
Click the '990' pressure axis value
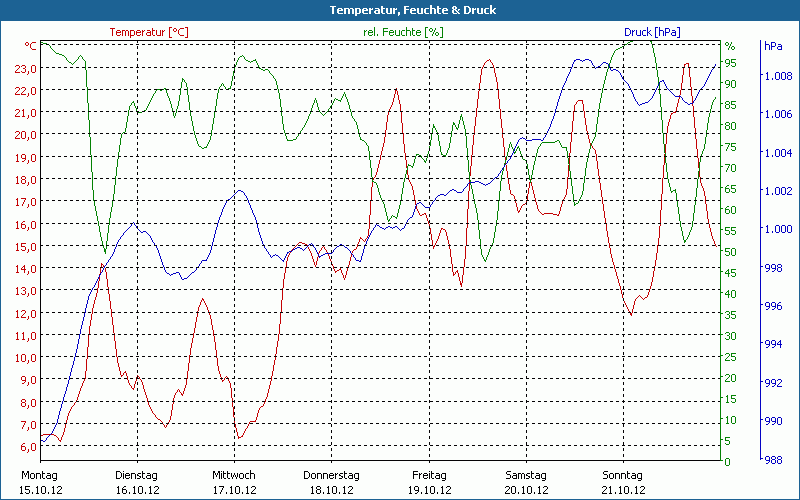(773, 421)
